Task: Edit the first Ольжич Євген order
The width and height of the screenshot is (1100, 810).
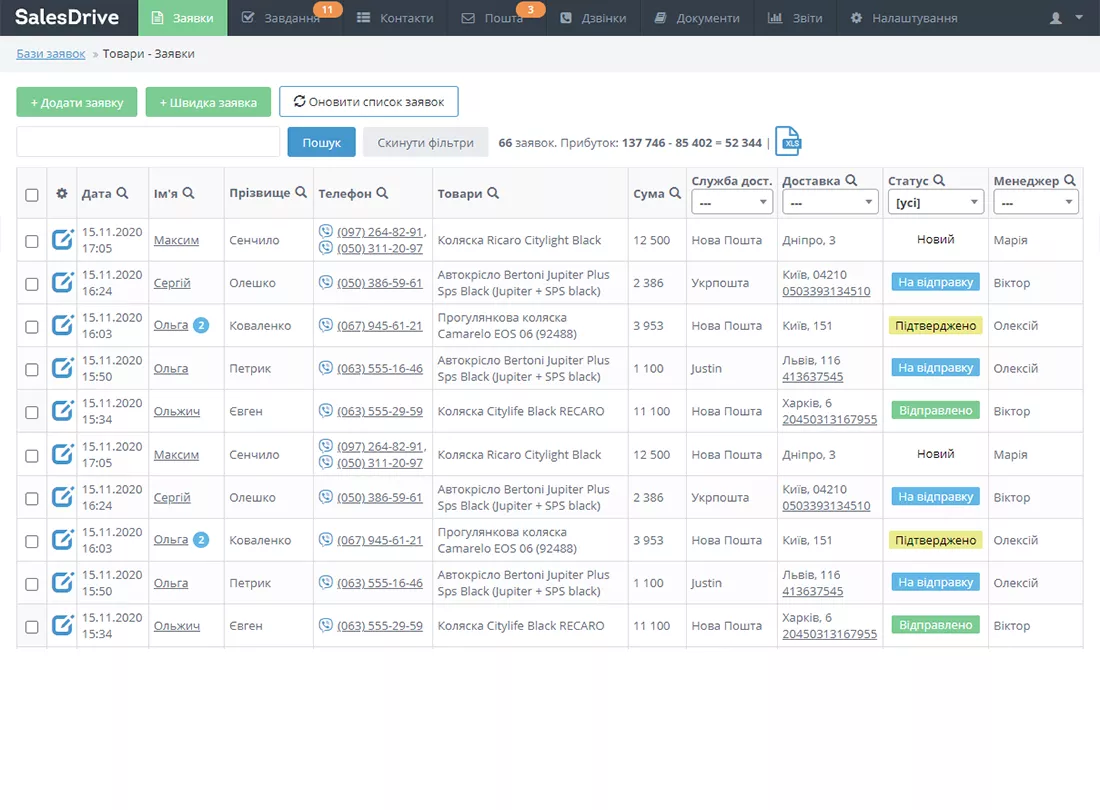Action: tap(62, 411)
